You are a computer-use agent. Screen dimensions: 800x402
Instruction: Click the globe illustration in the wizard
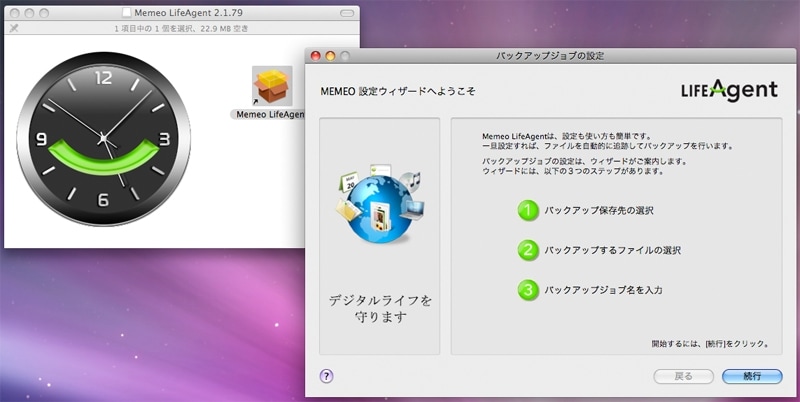pyautogui.click(x=377, y=208)
